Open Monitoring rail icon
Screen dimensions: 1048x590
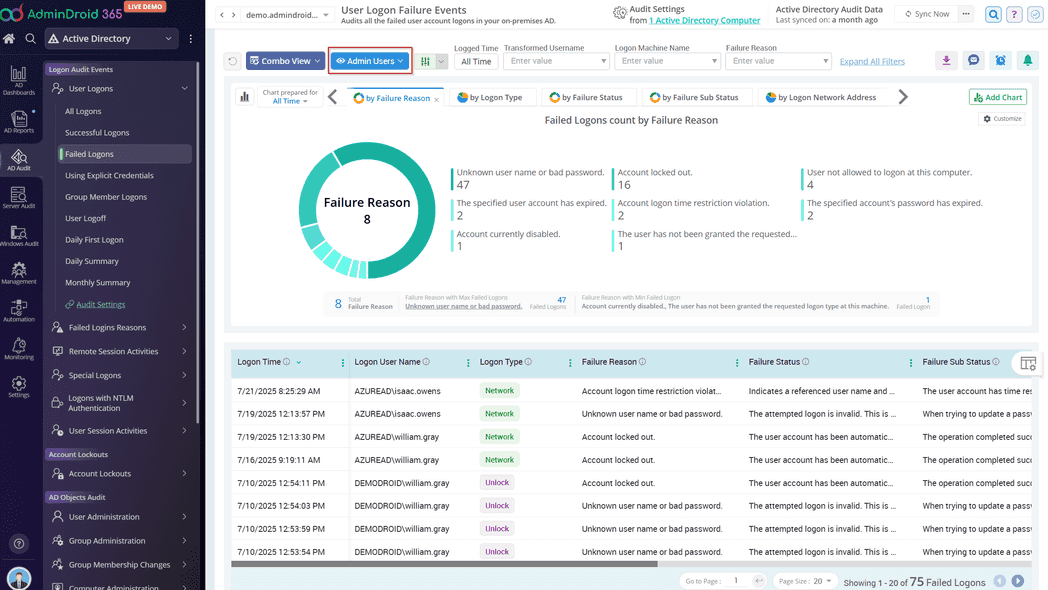[19, 349]
